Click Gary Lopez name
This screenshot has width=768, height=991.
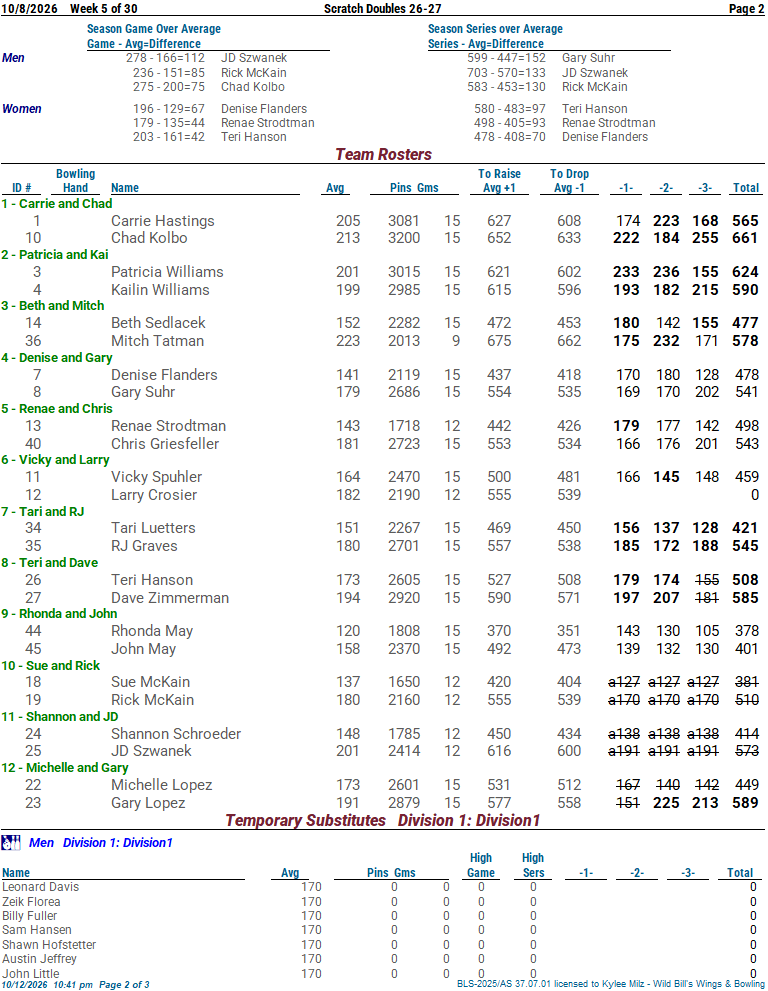click(x=148, y=803)
